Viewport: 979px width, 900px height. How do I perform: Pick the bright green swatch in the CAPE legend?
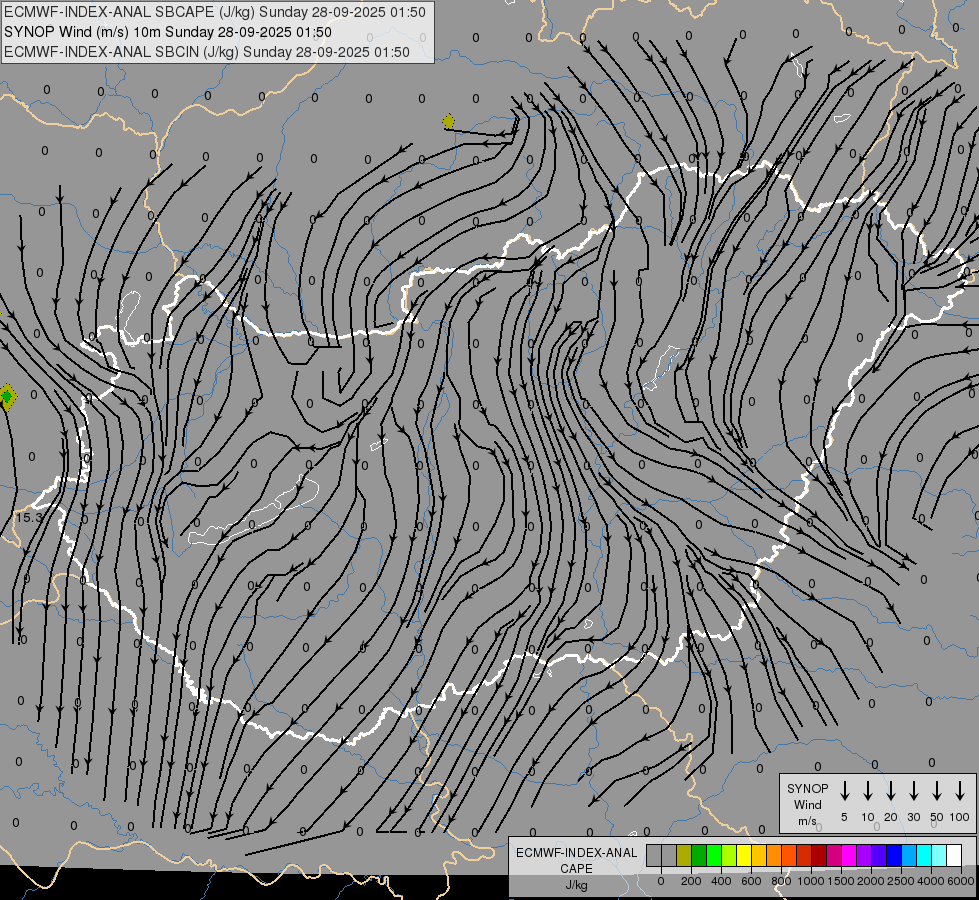(714, 855)
